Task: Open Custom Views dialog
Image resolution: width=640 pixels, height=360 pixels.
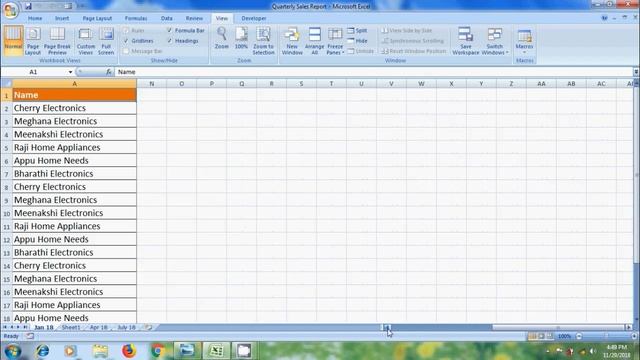Action: click(x=85, y=40)
